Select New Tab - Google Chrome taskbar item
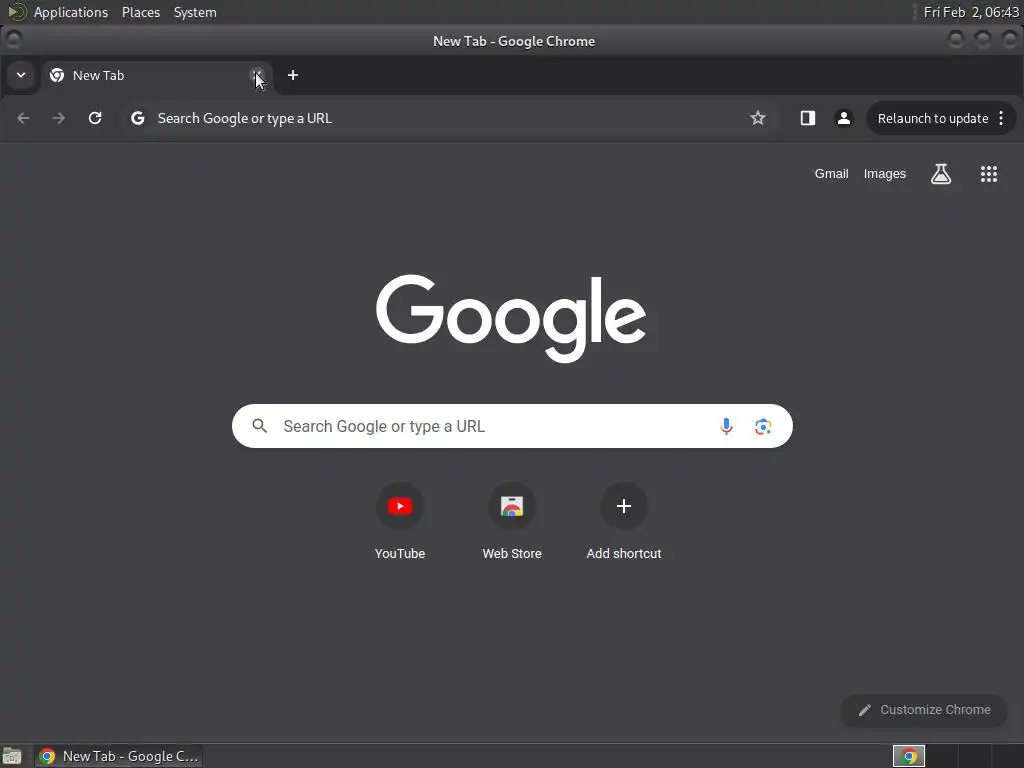Image resolution: width=1024 pixels, height=768 pixels. pyautogui.click(x=119, y=756)
